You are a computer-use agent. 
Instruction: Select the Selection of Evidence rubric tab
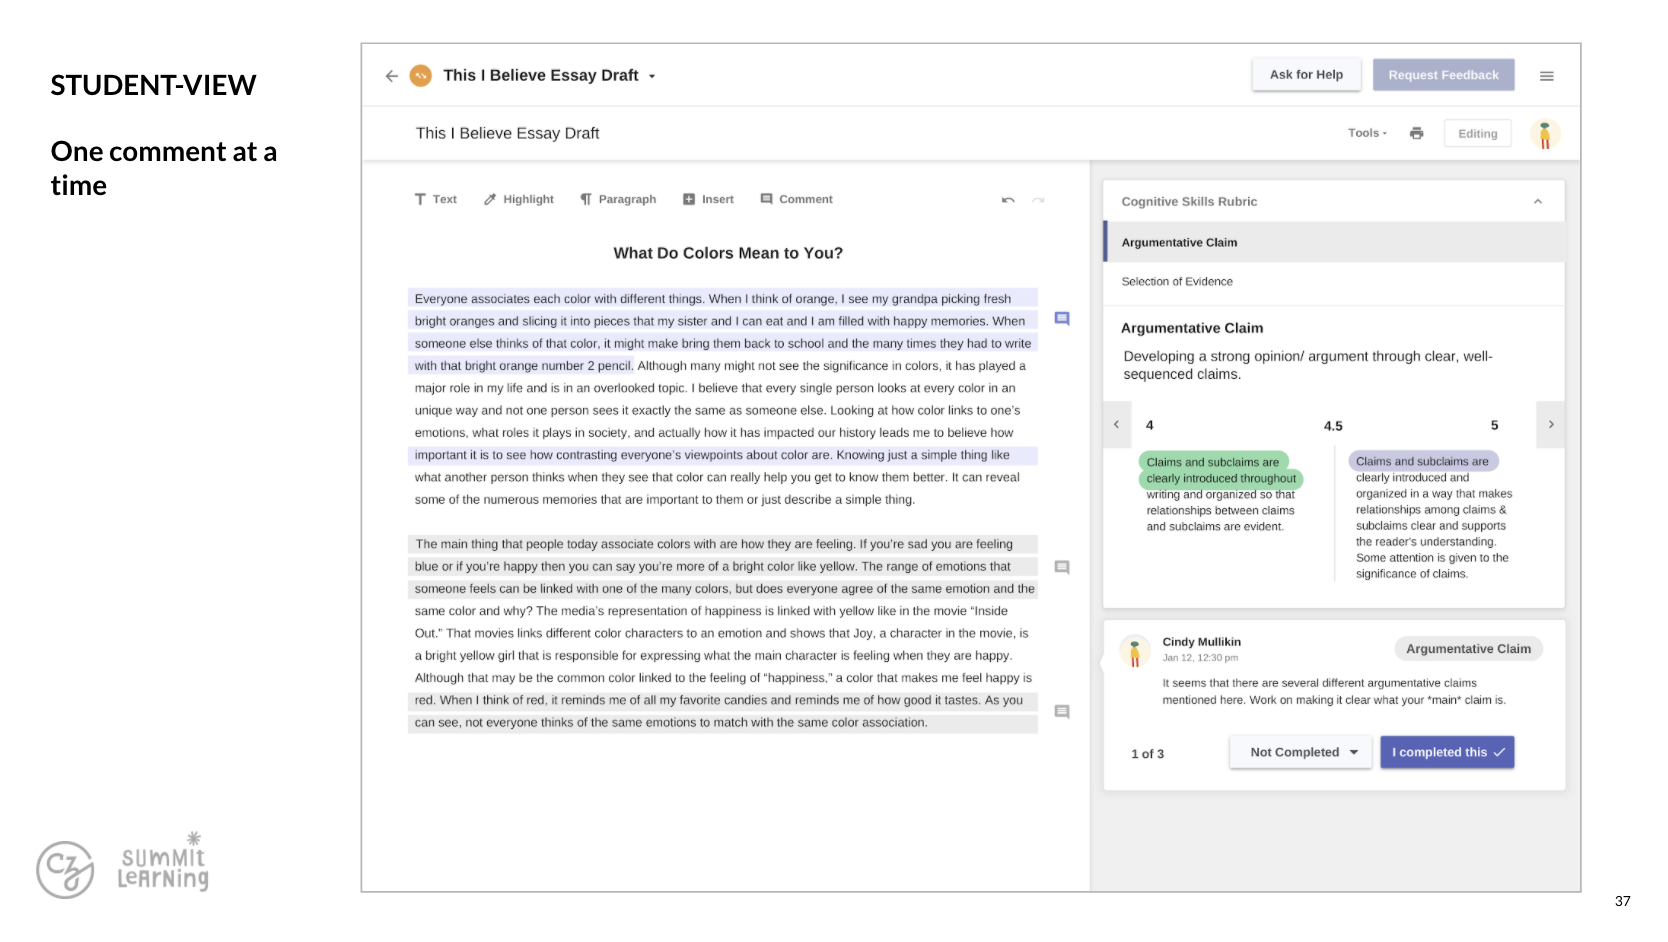[1335, 282]
